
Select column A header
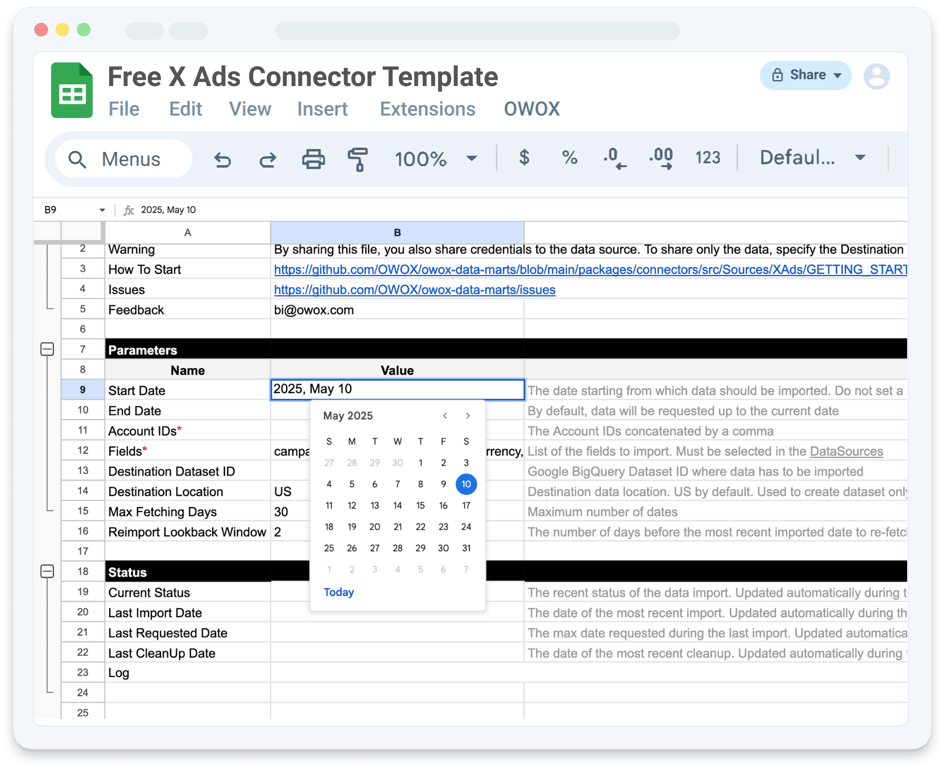click(188, 232)
